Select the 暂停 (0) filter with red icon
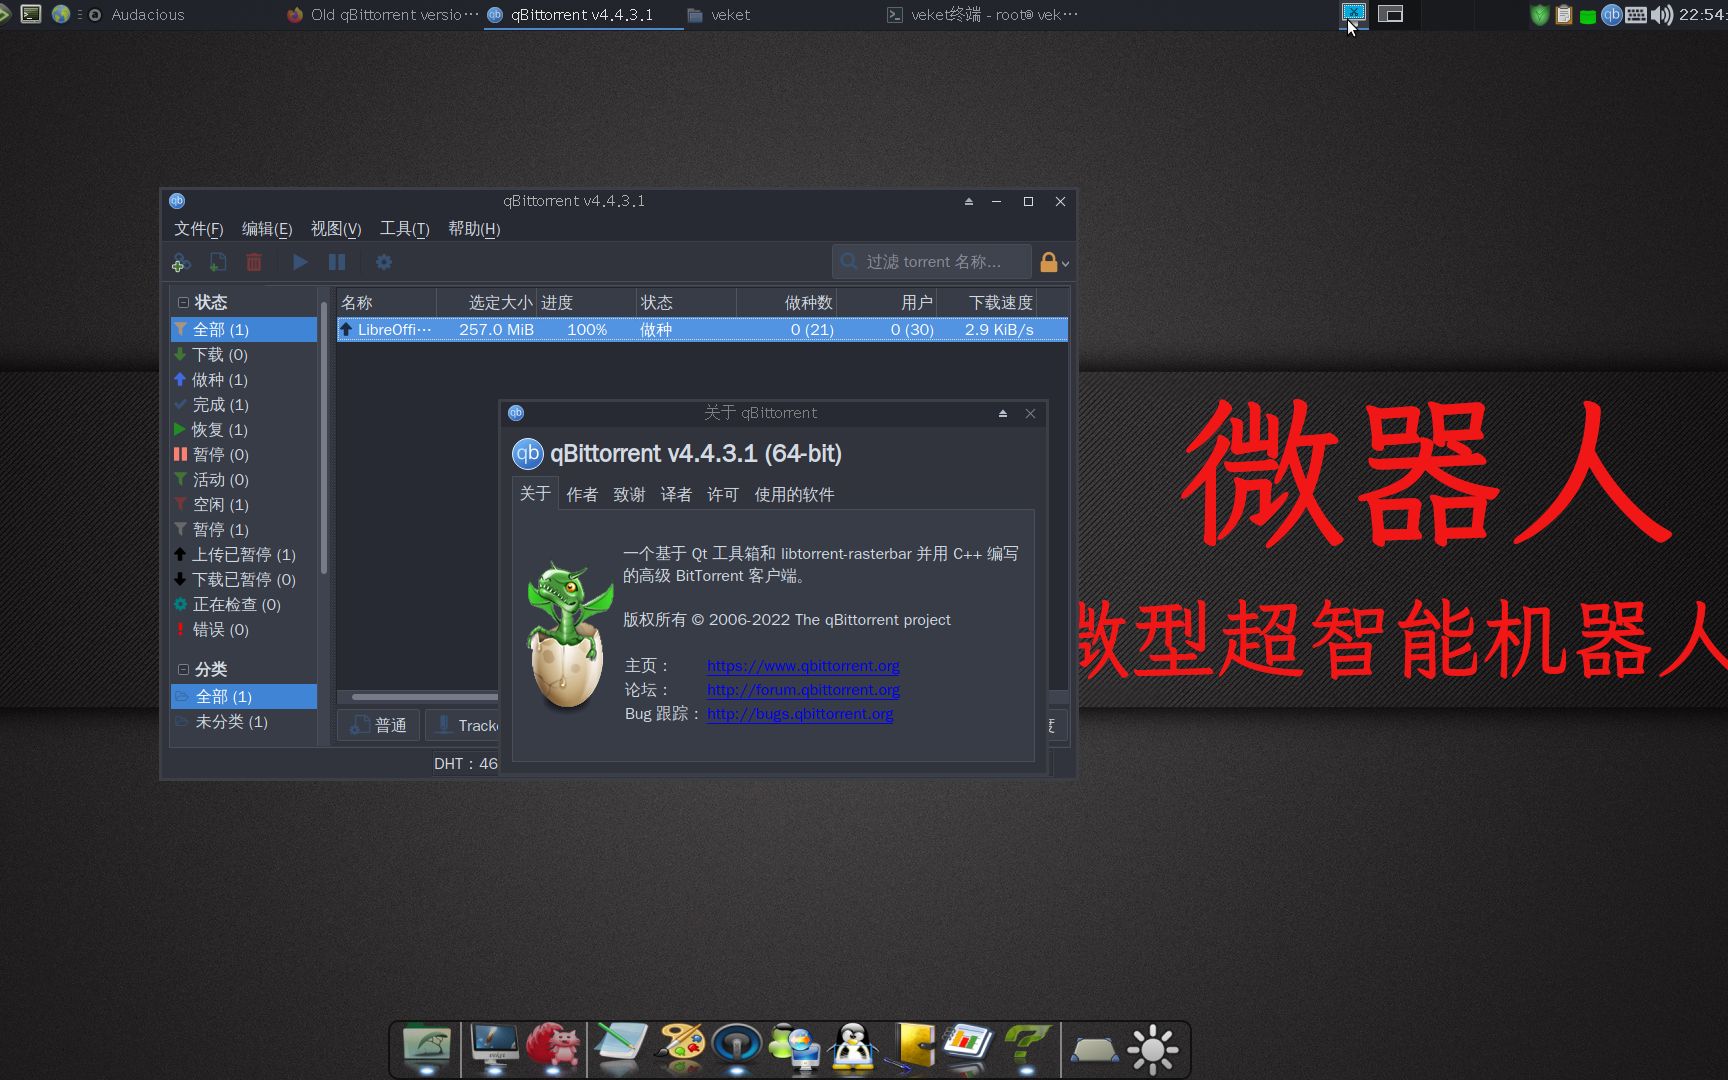1728x1080 pixels. [244, 454]
